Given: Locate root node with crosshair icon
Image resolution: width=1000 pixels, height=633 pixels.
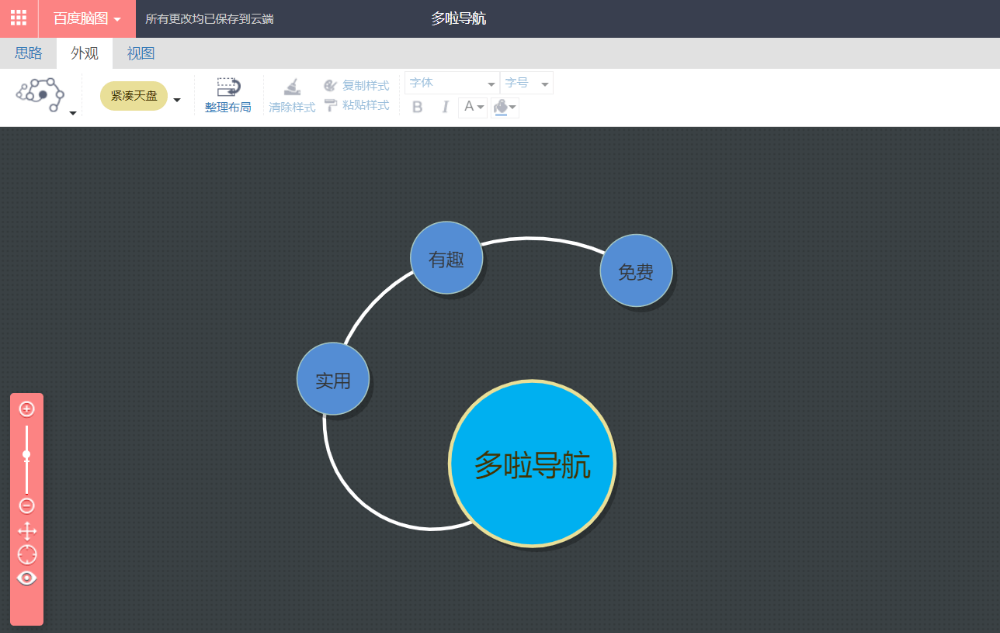Looking at the screenshot, I should point(27,554).
